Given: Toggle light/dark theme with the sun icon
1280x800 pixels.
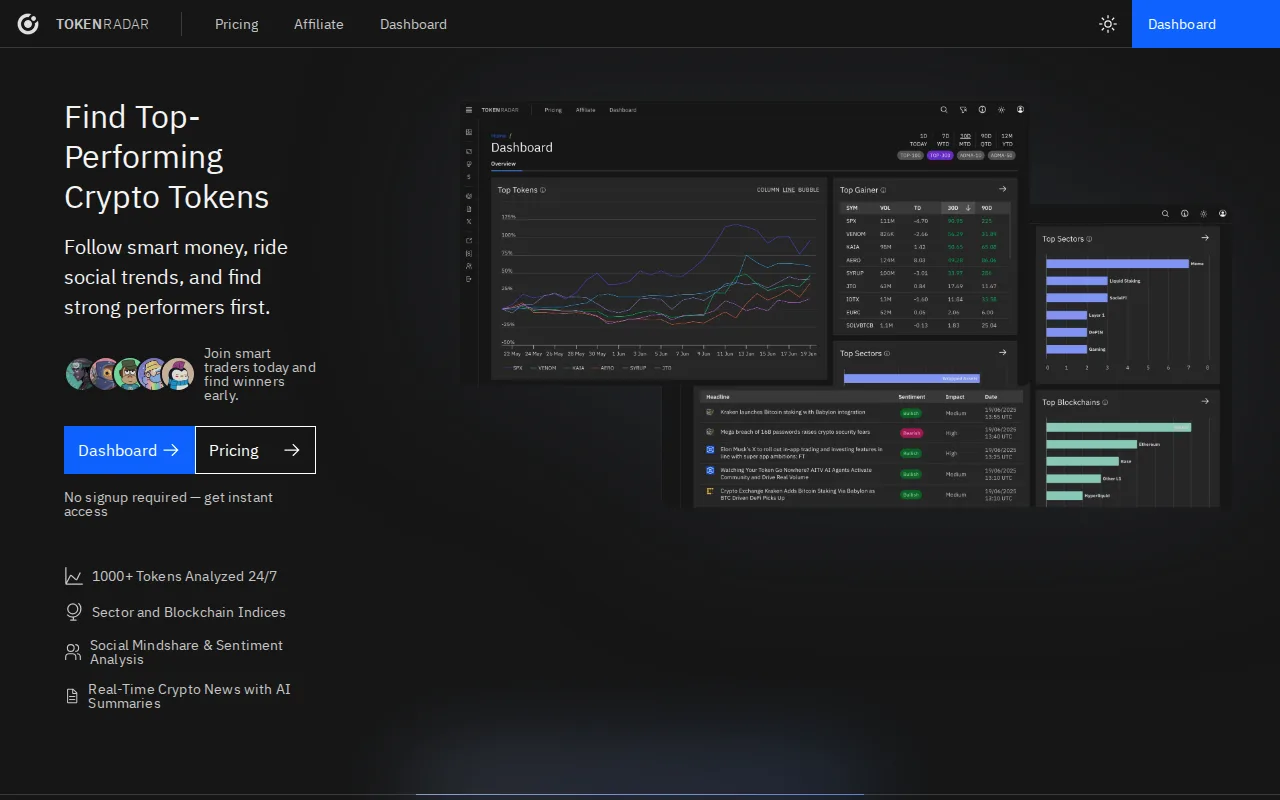Looking at the screenshot, I should (x=1108, y=24).
